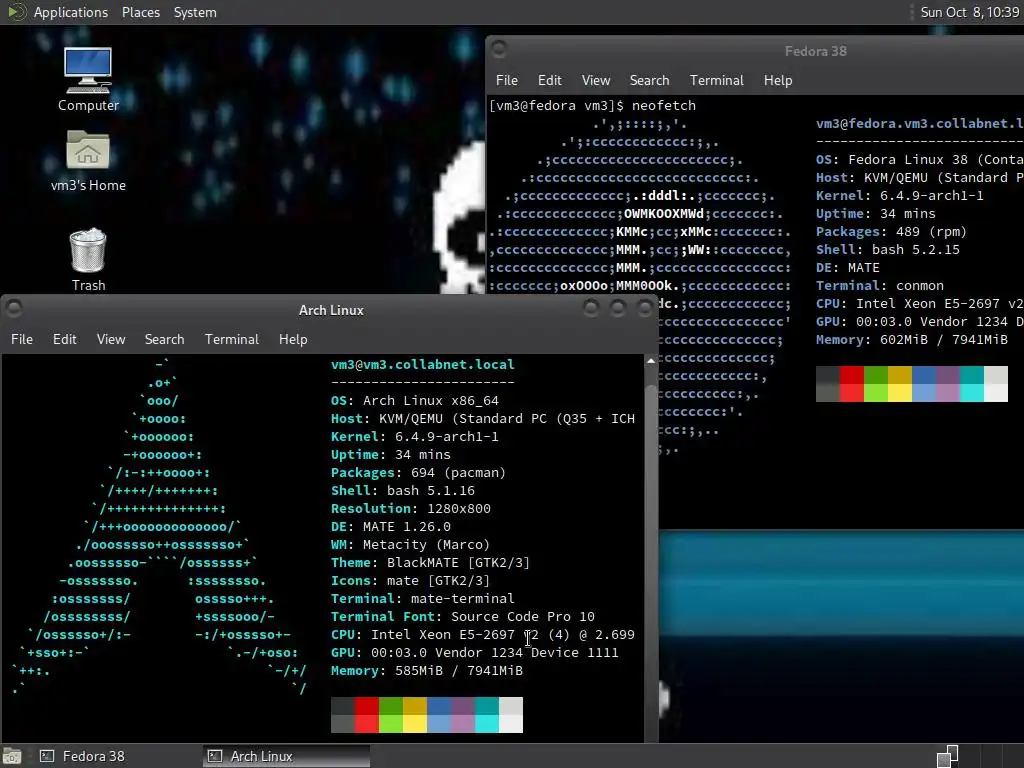This screenshot has height=768, width=1024.
Task: Minimize the Arch Linux terminal window
Action: coord(591,308)
